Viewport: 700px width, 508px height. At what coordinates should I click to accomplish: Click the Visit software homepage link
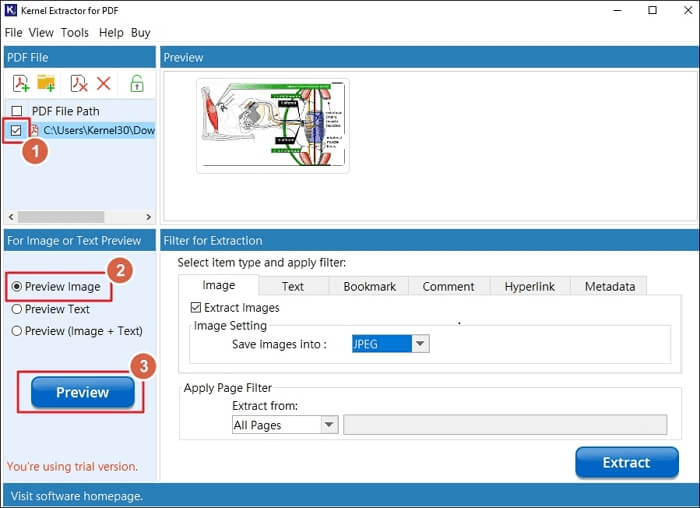(x=76, y=496)
